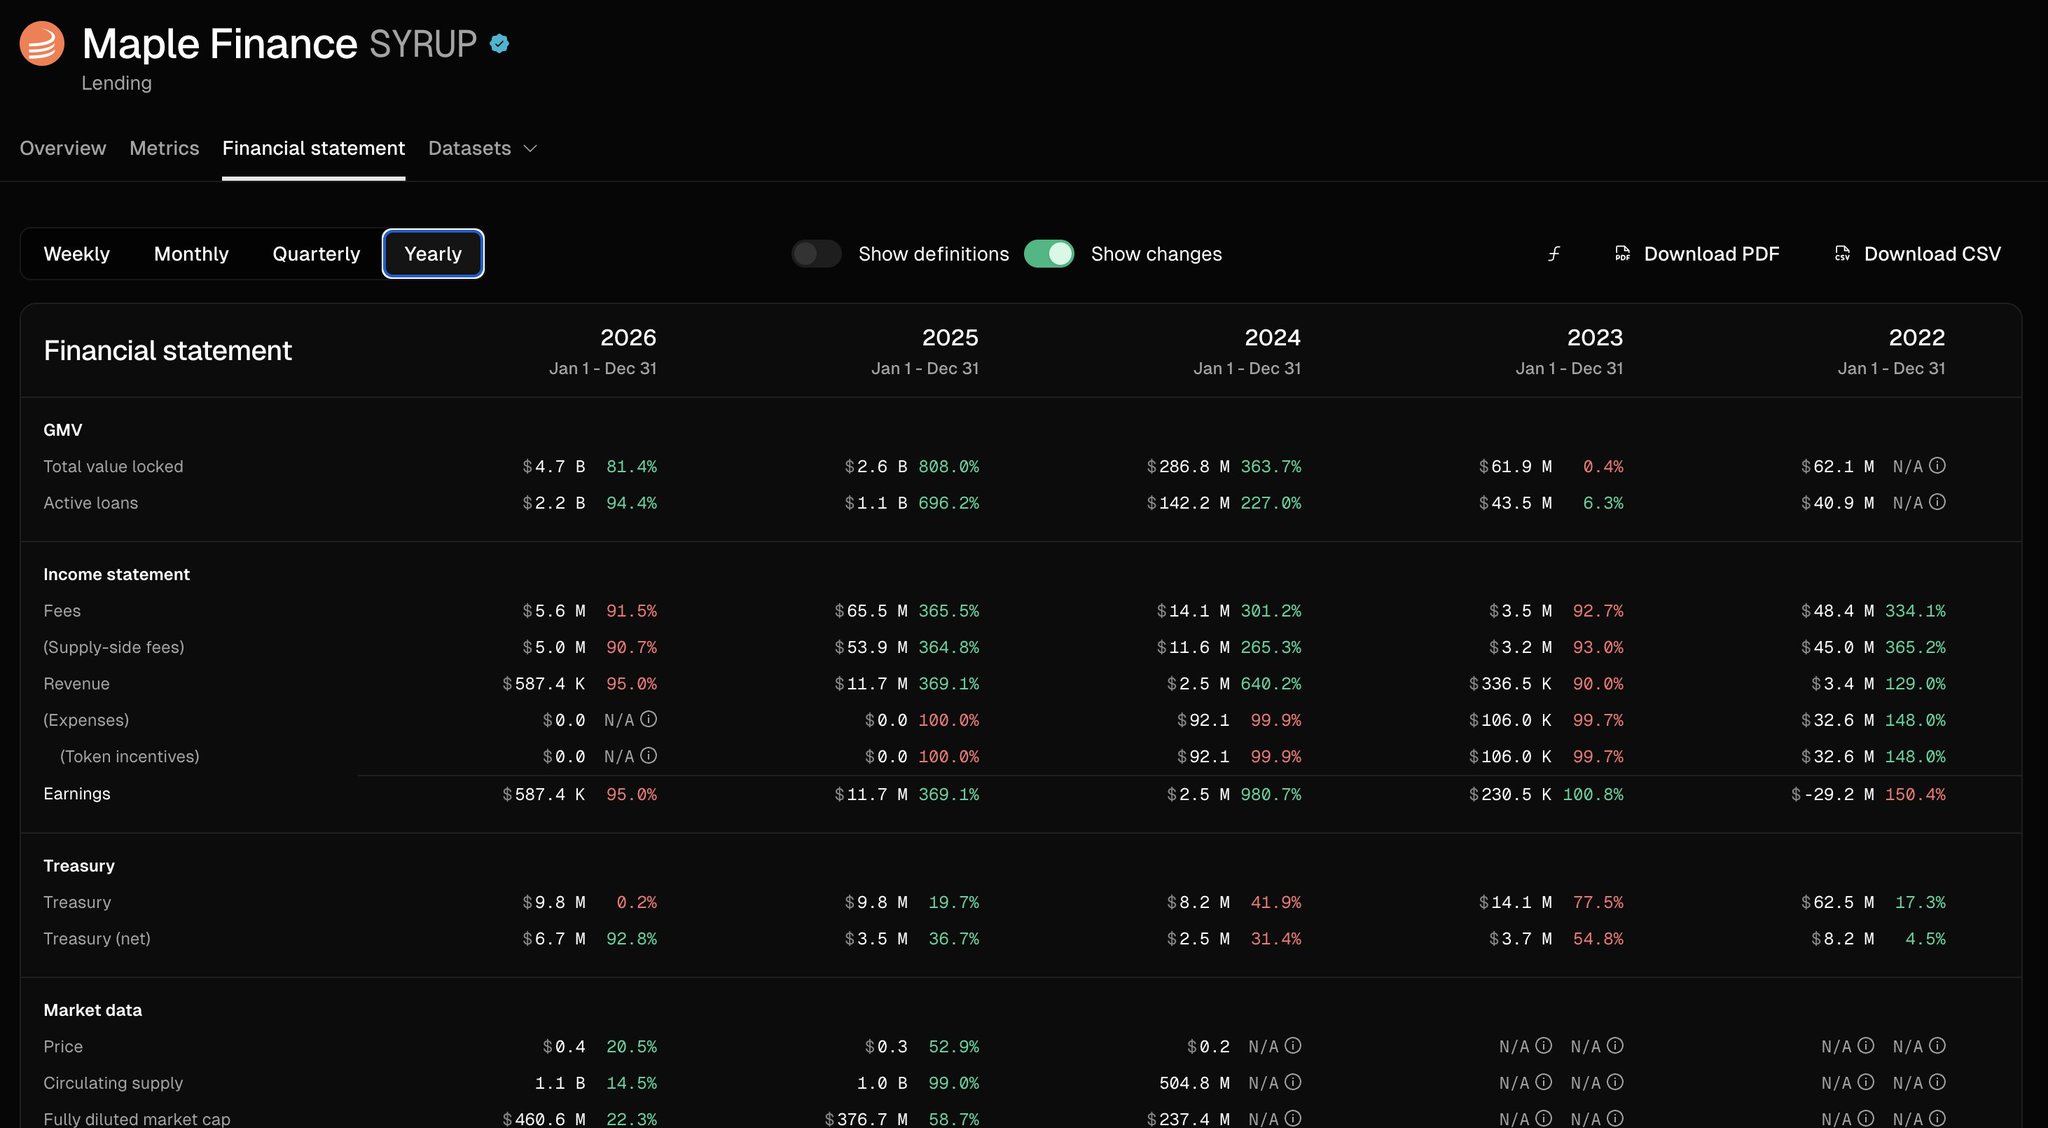Click info icon for 2024 Price N/A
This screenshot has height=1128, width=2048.
pos(1293,1046)
